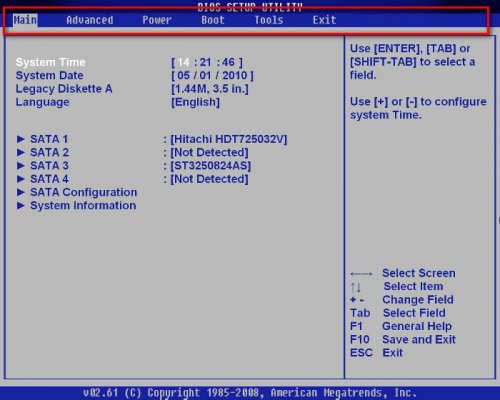Select the Main tab
Image resolution: width=500 pixels, height=400 pixels.
tap(25, 20)
